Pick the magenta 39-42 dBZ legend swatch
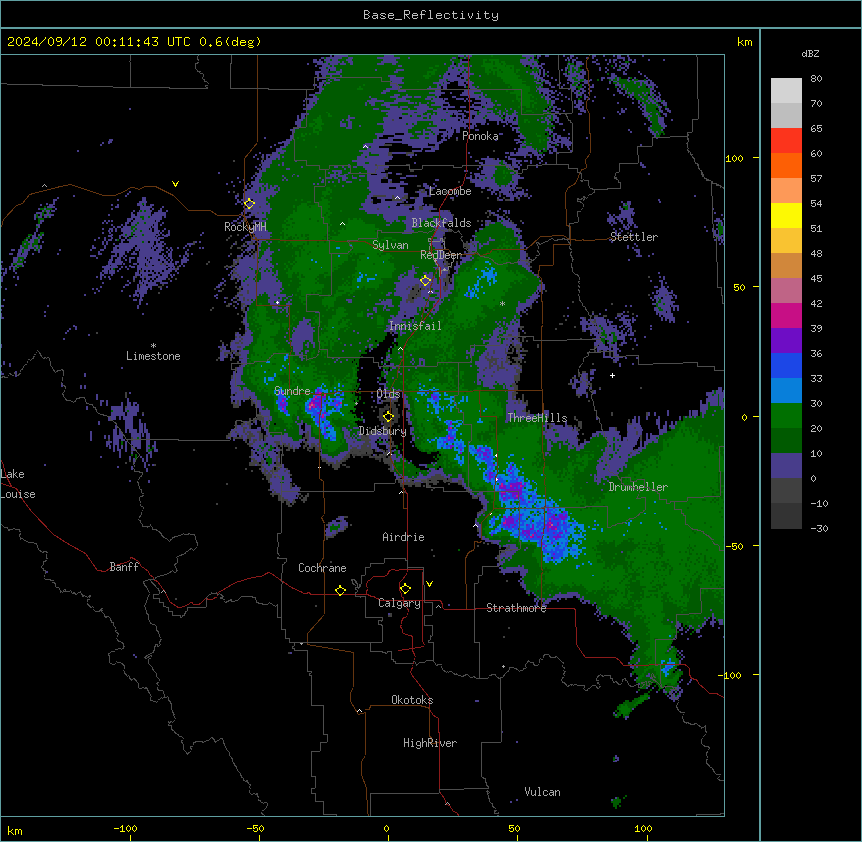 (x=786, y=315)
